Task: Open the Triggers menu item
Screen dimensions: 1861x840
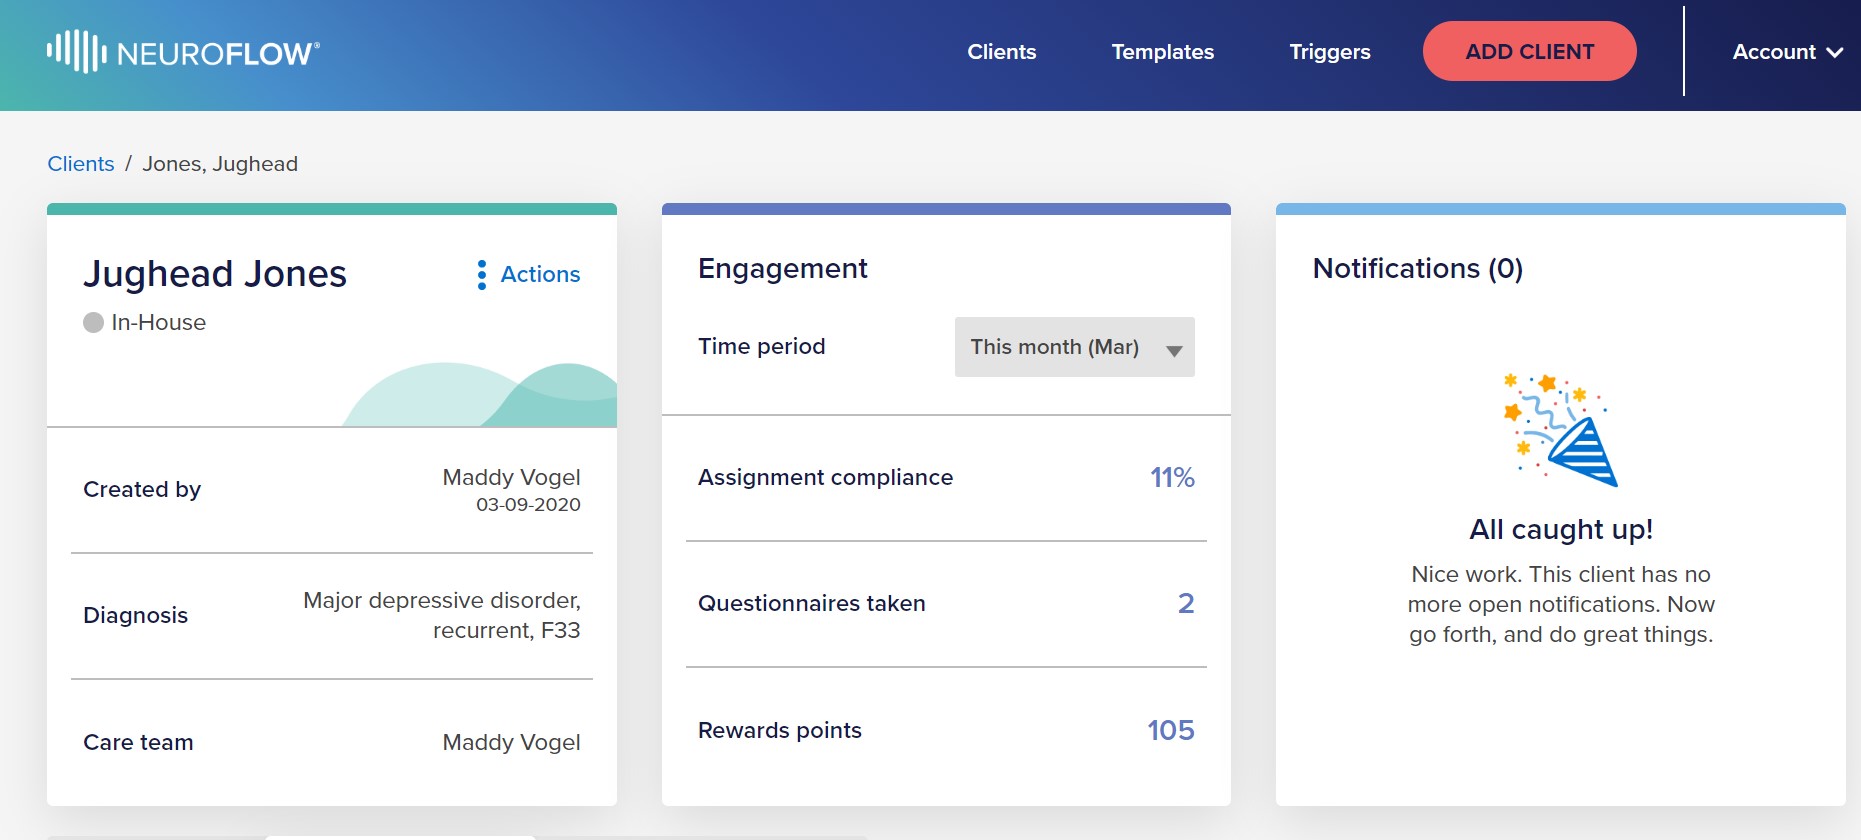Action: (1329, 52)
